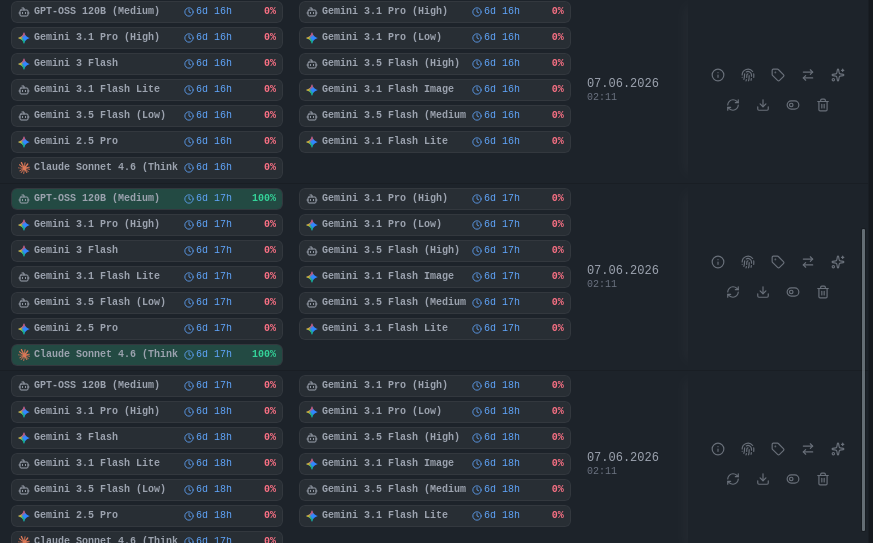Click download icon in the 6d 18h account row
Viewport: 873px width, 543px height.
click(x=763, y=479)
